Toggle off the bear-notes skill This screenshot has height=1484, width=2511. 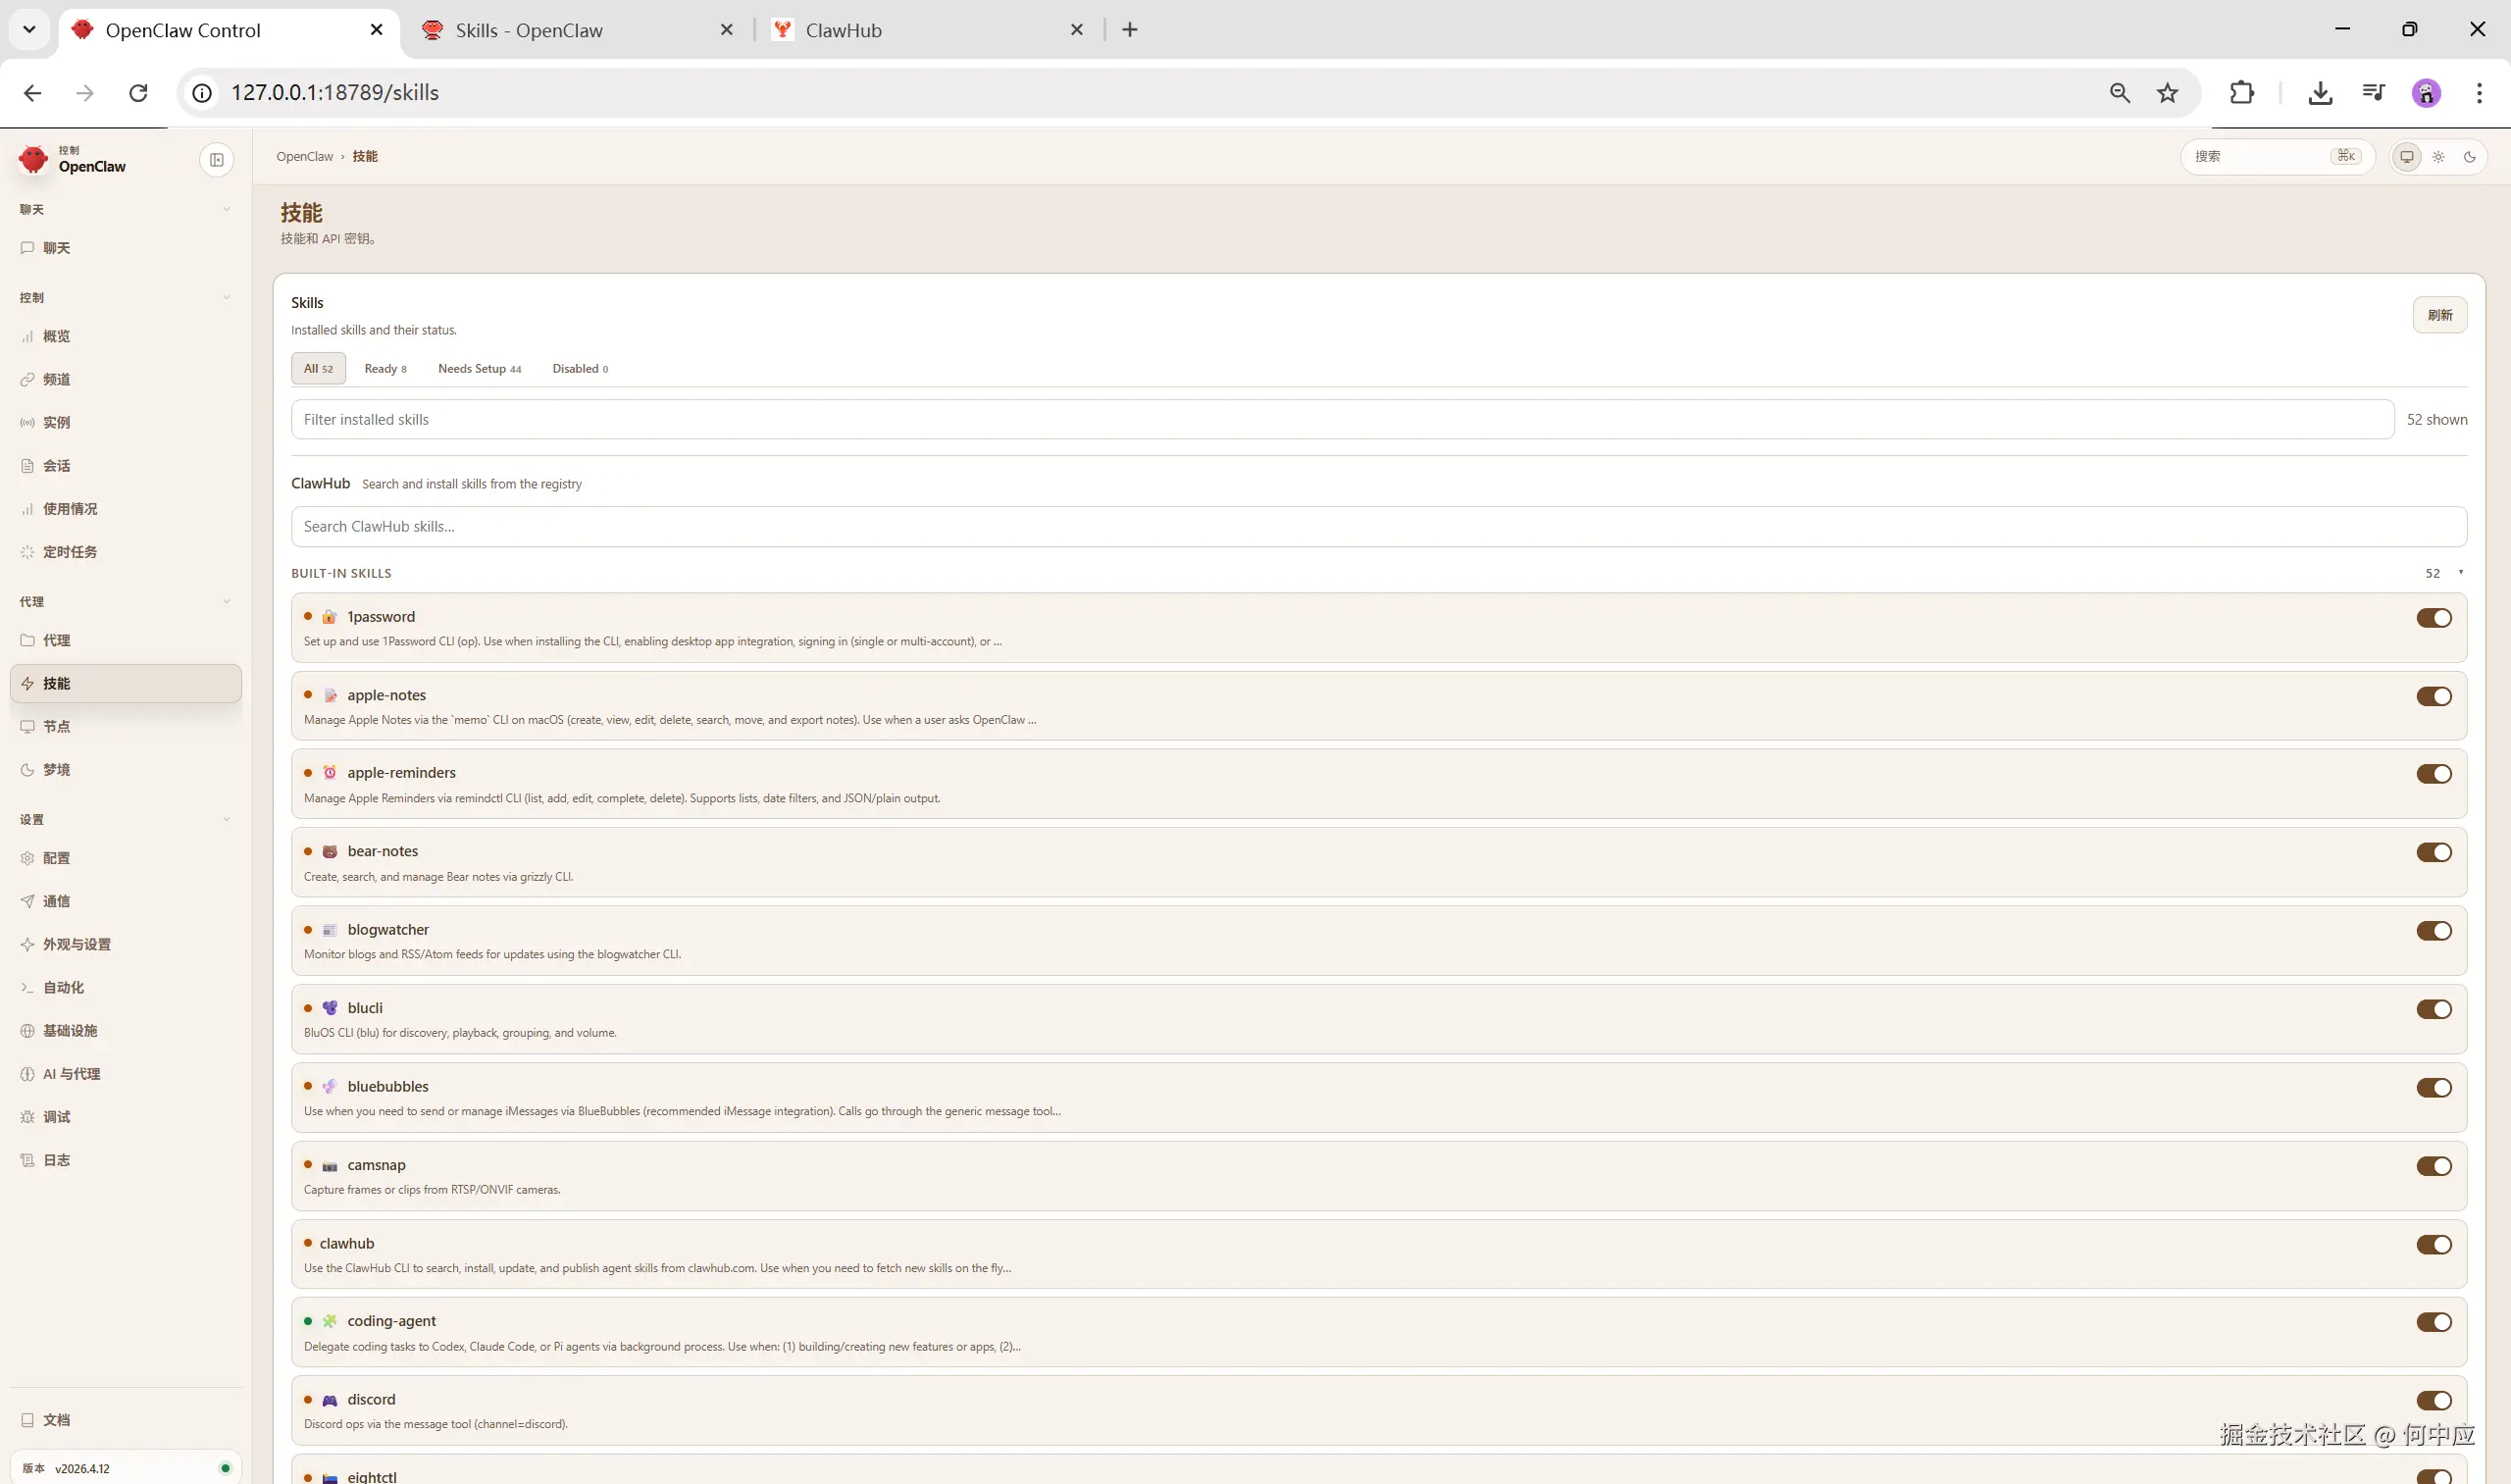pos(2433,852)
